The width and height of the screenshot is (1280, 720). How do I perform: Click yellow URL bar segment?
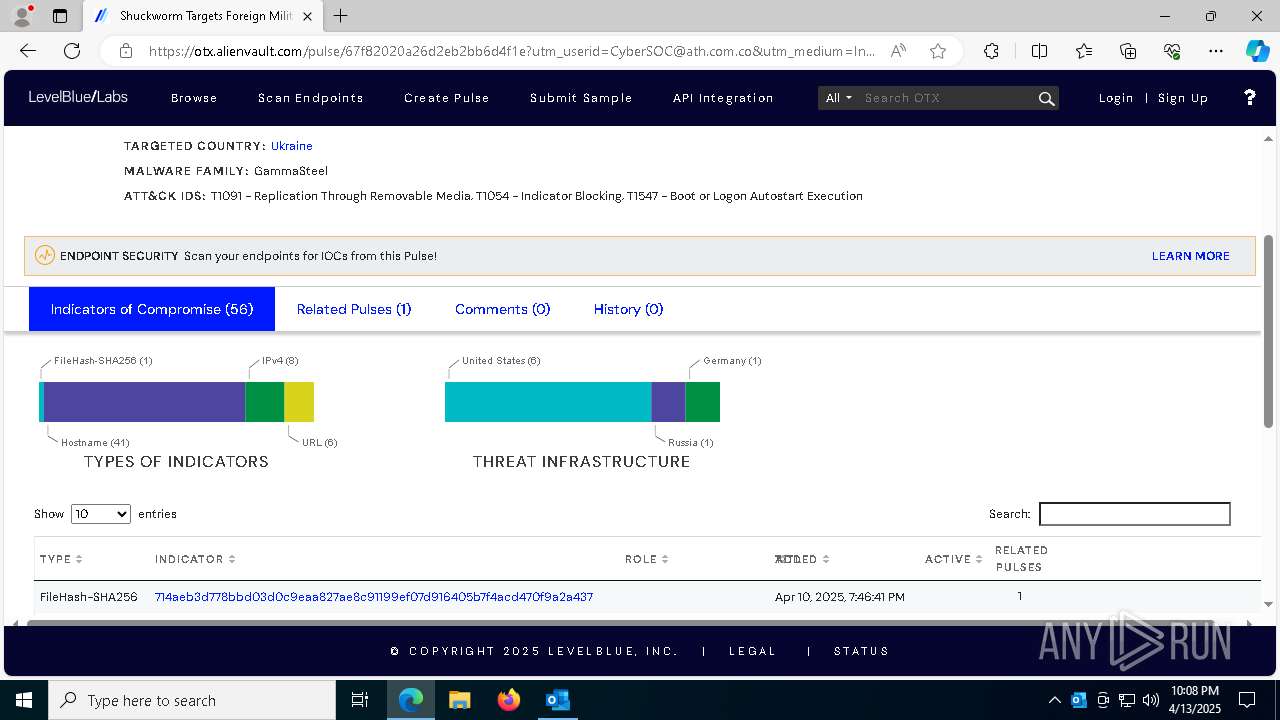pos(299,402)
